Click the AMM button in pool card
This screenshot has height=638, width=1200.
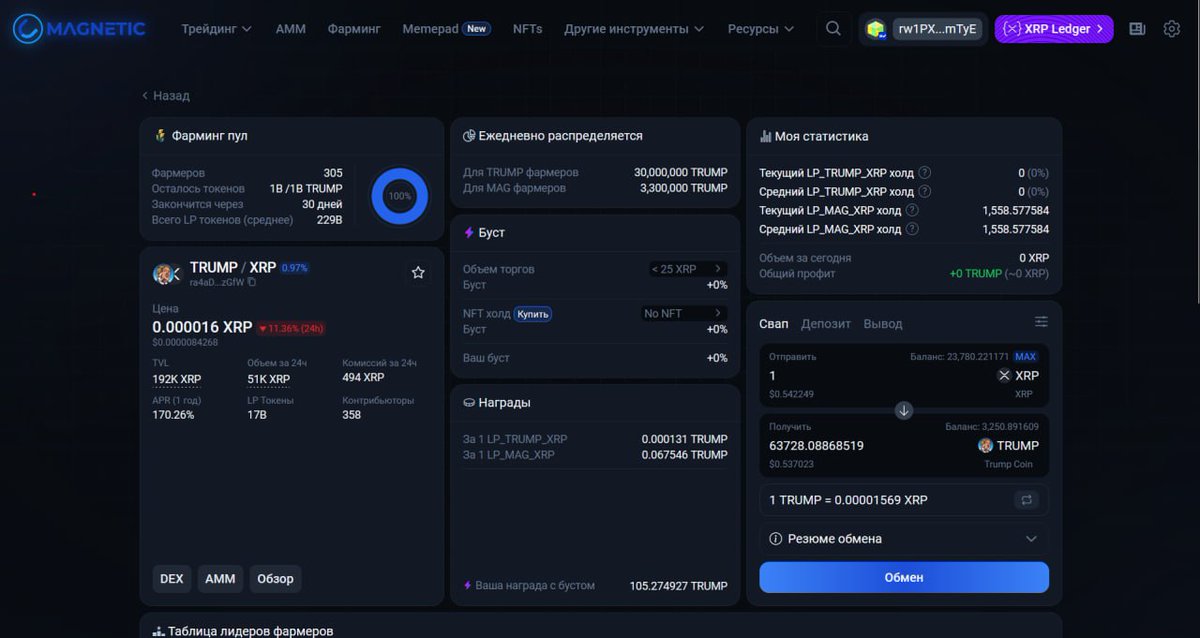(220, 579)
